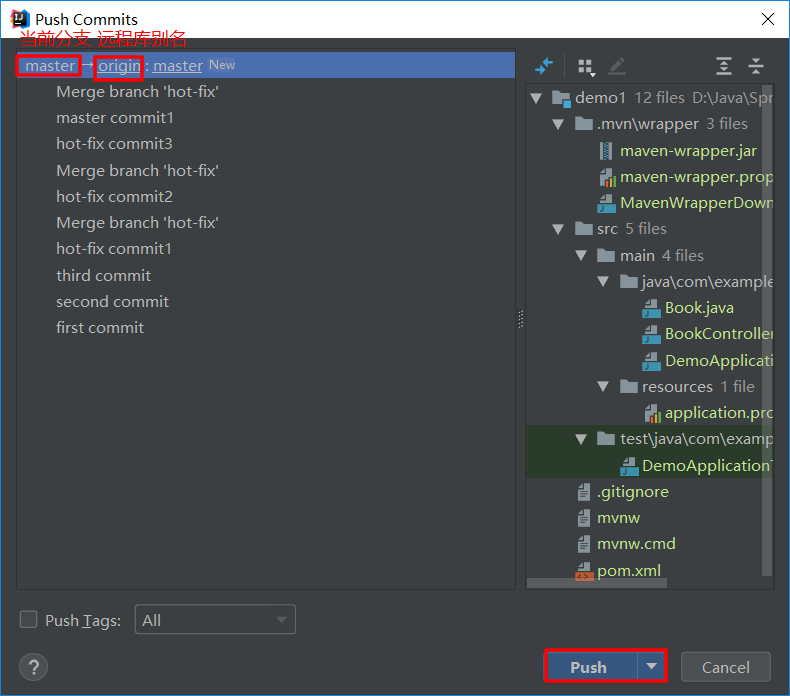
Task: Click the help question mark button
Action: point(34,667)
